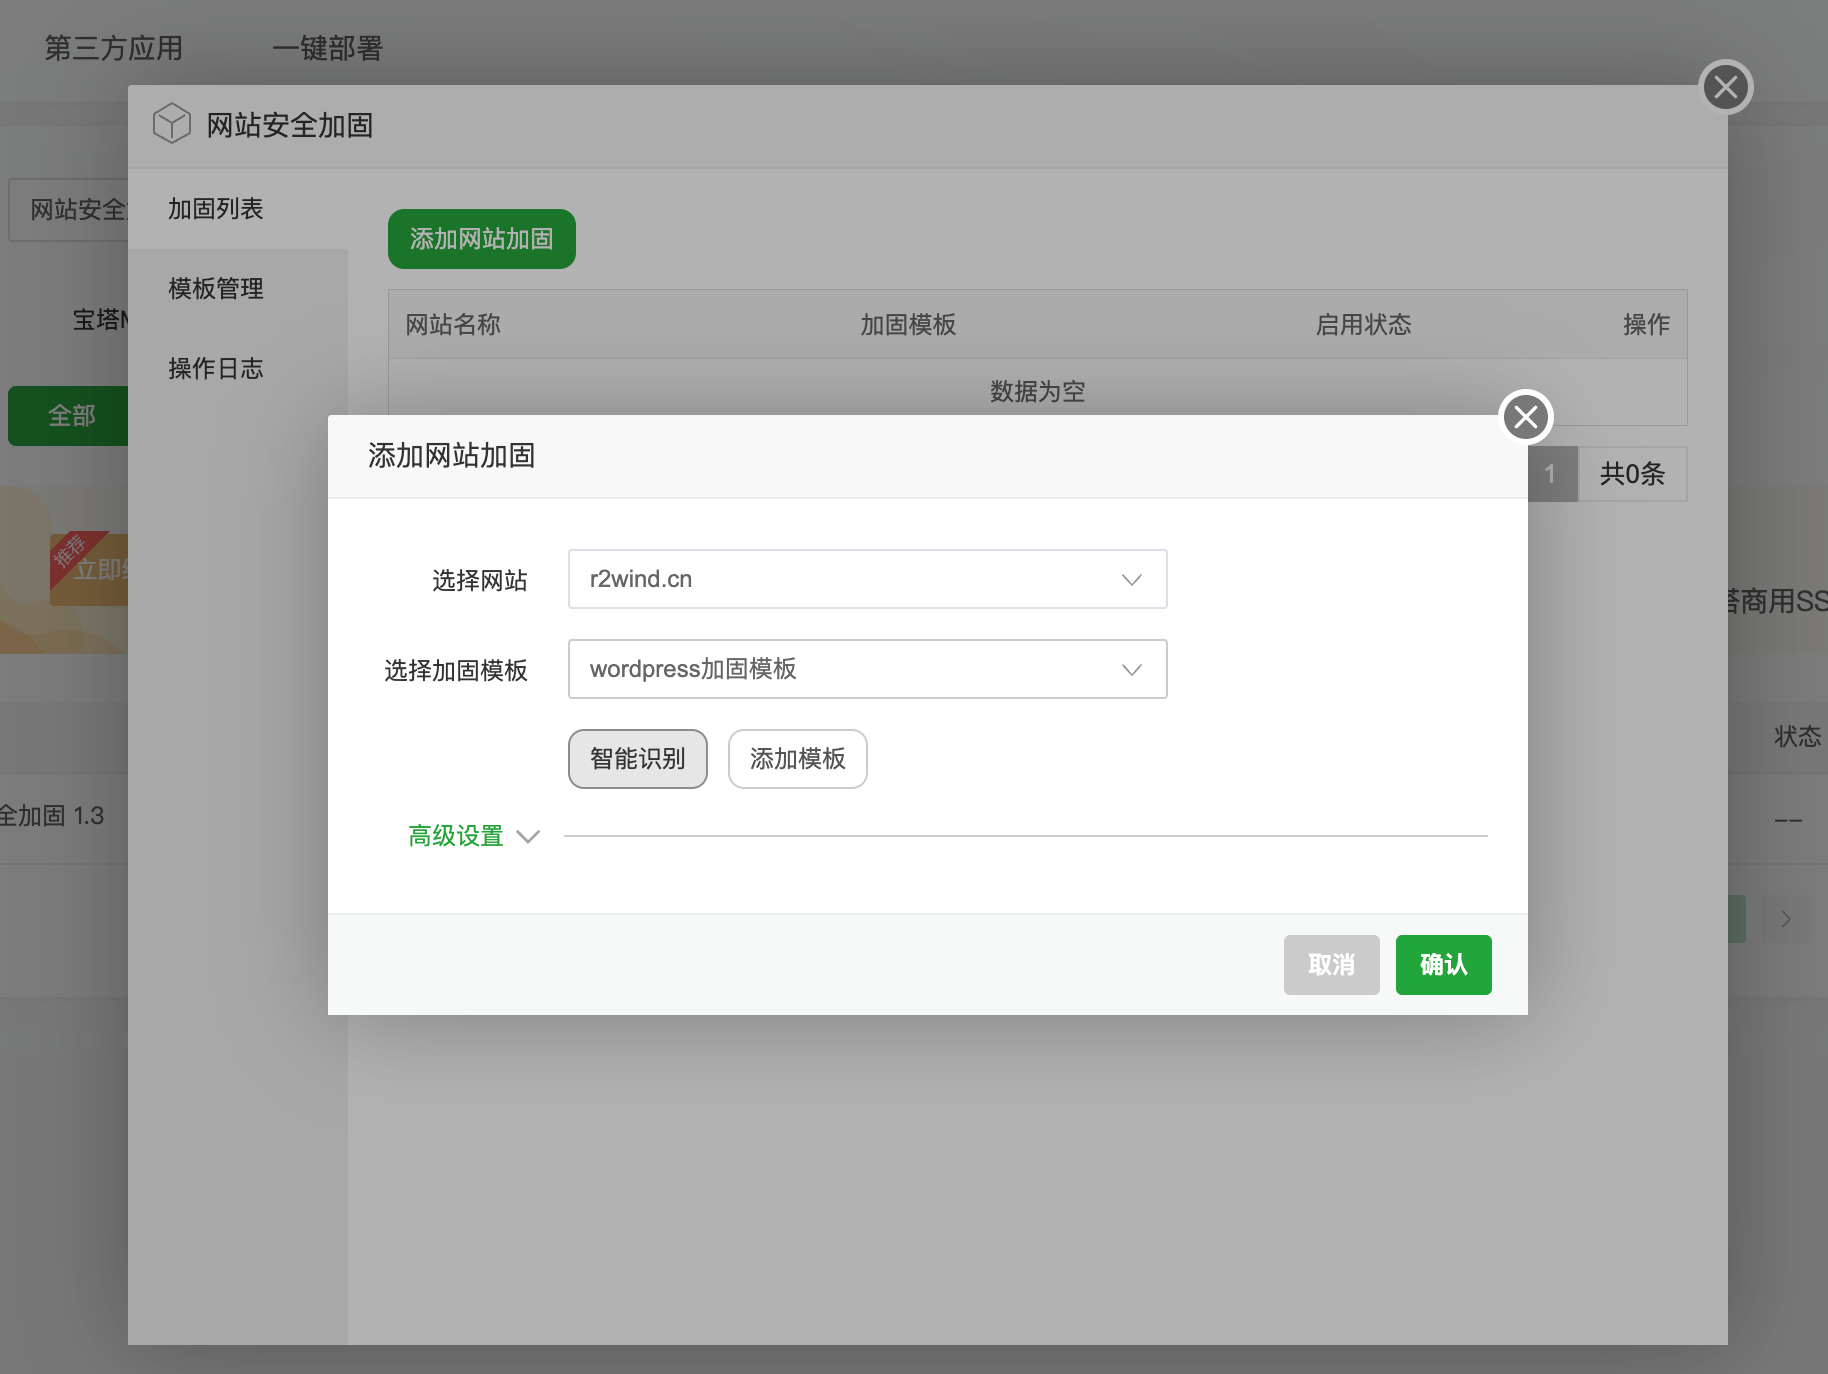Switch to the 模板管理 tab
Screen dimensions: 1828x1374
click(237, 289)
